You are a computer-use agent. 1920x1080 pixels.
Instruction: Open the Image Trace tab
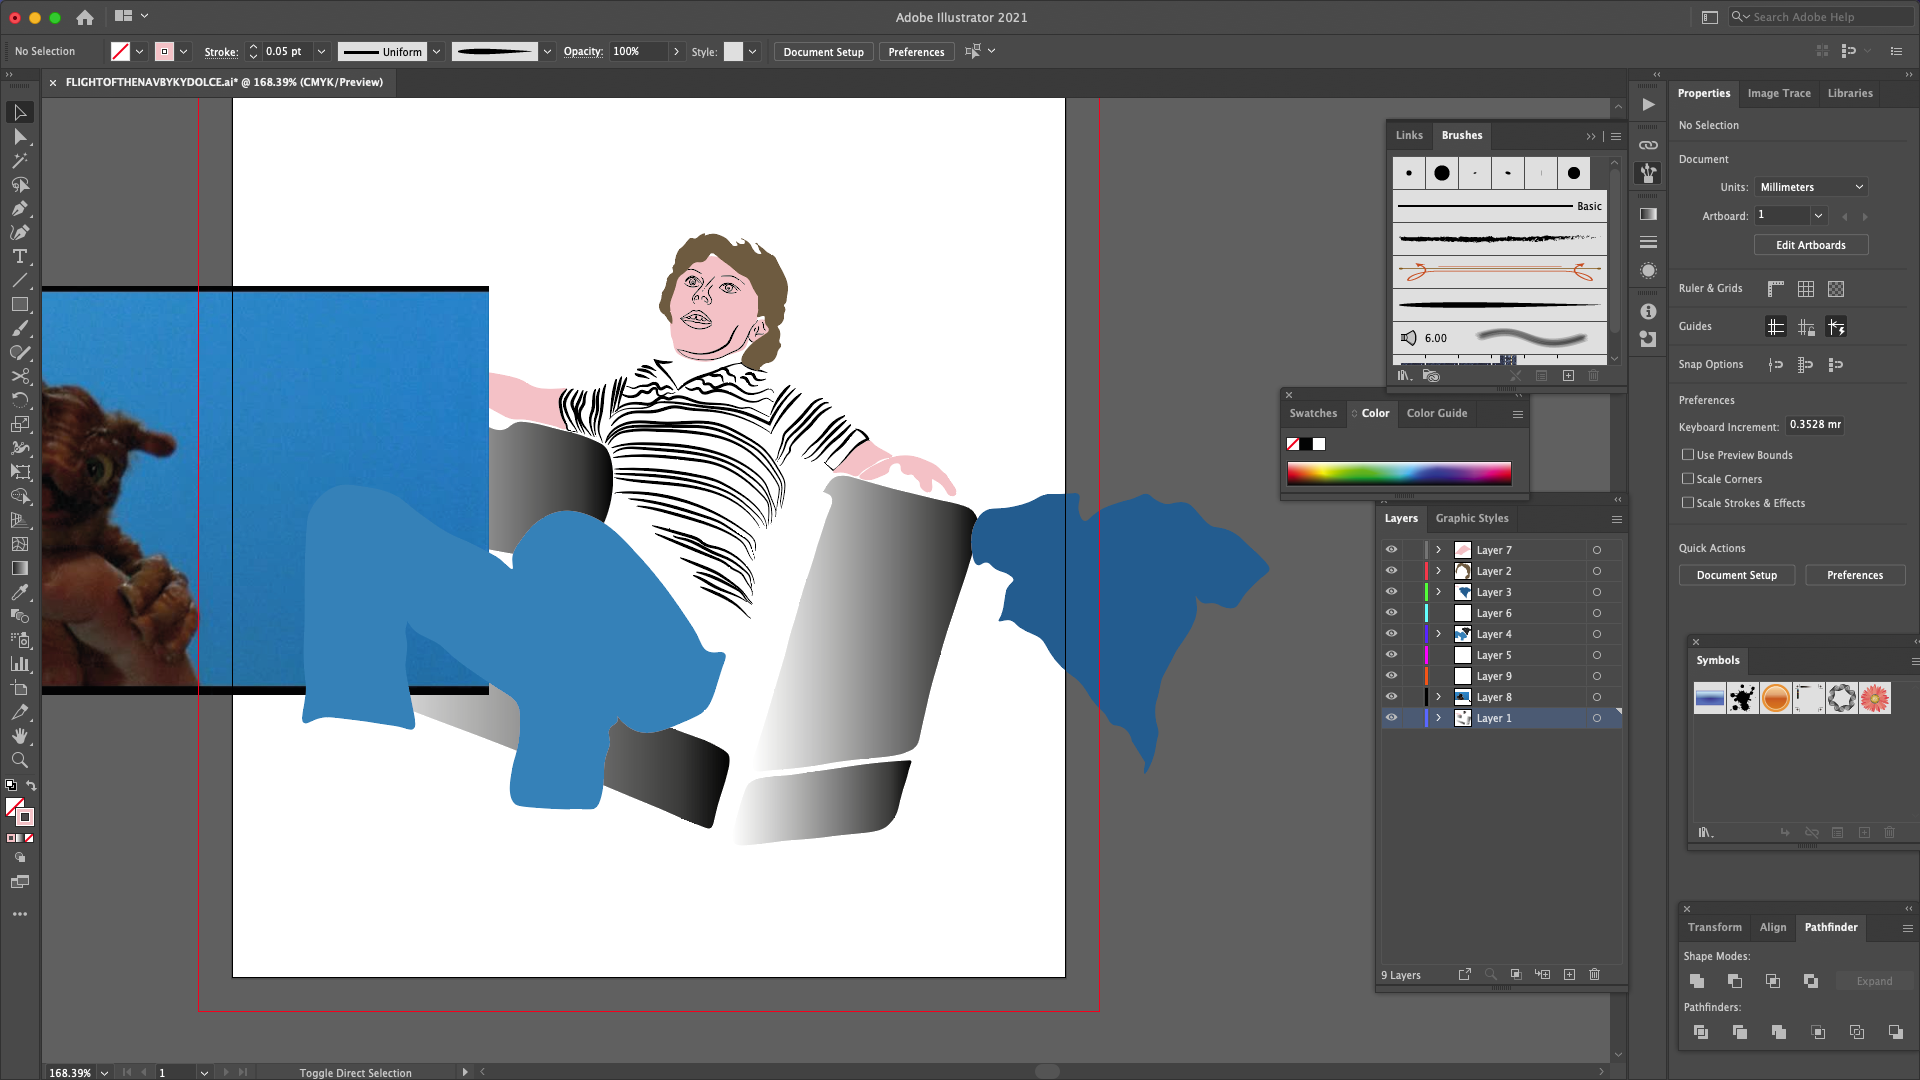(1779, 93)
